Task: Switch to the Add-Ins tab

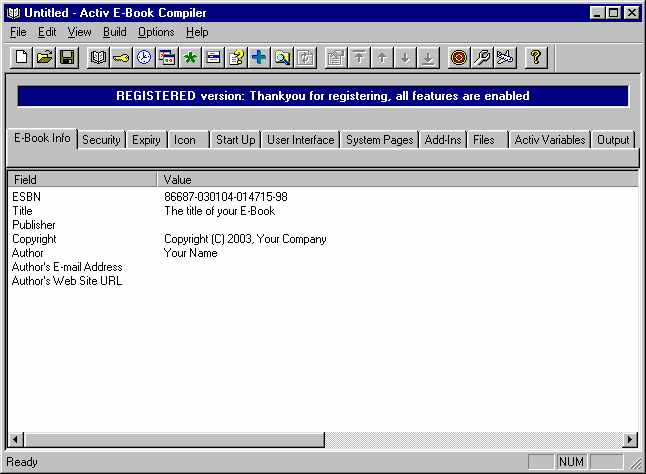Action: click(443, 140)
